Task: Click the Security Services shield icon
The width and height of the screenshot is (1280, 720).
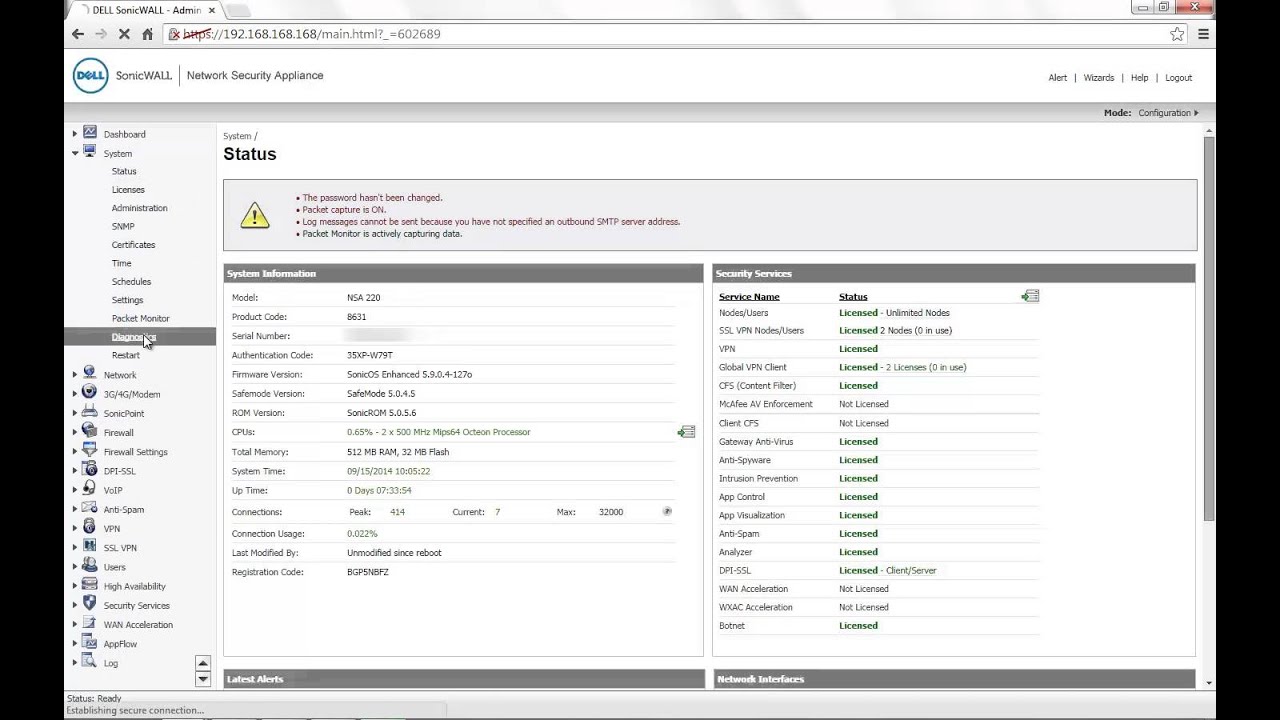Action: point(89,604)
